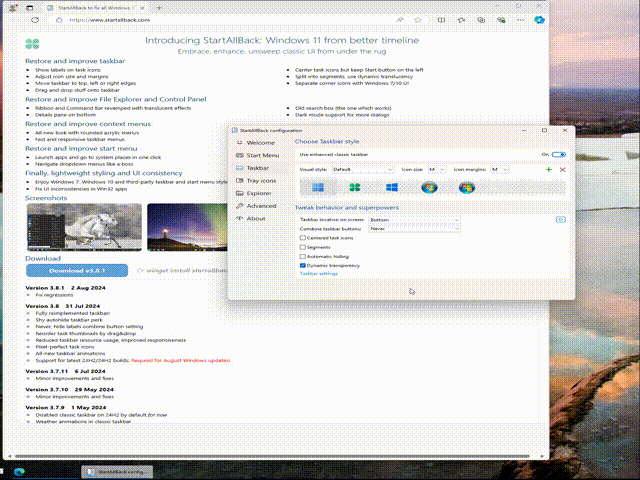Close the StartAllBack browser tab
The height and width of the screenshot is (480, 640).
tap(142, 8)
